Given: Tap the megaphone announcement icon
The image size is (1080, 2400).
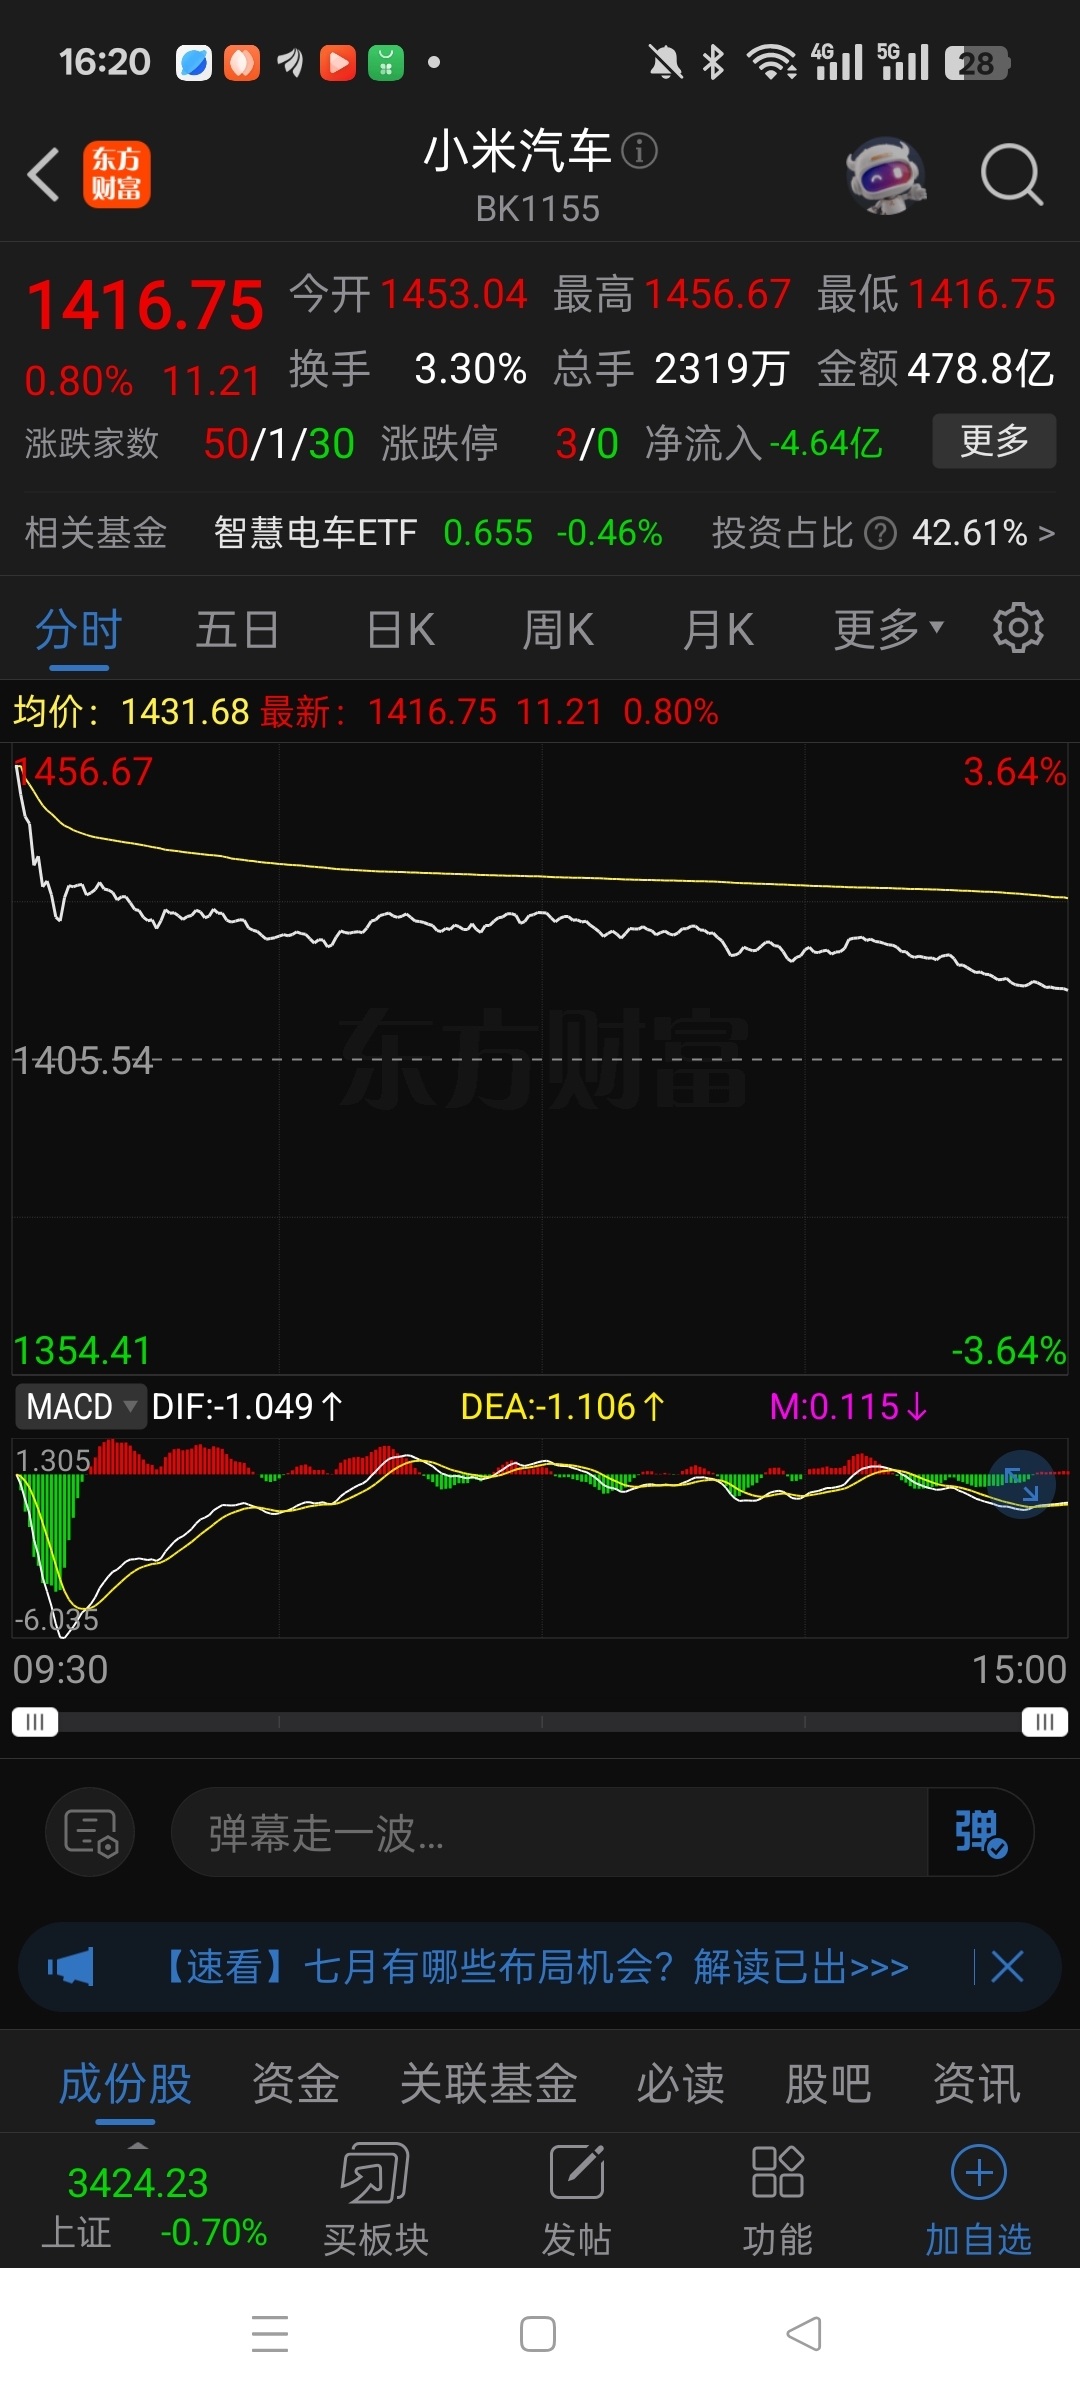Looking at the screenshot, I should click(71, 1967).
